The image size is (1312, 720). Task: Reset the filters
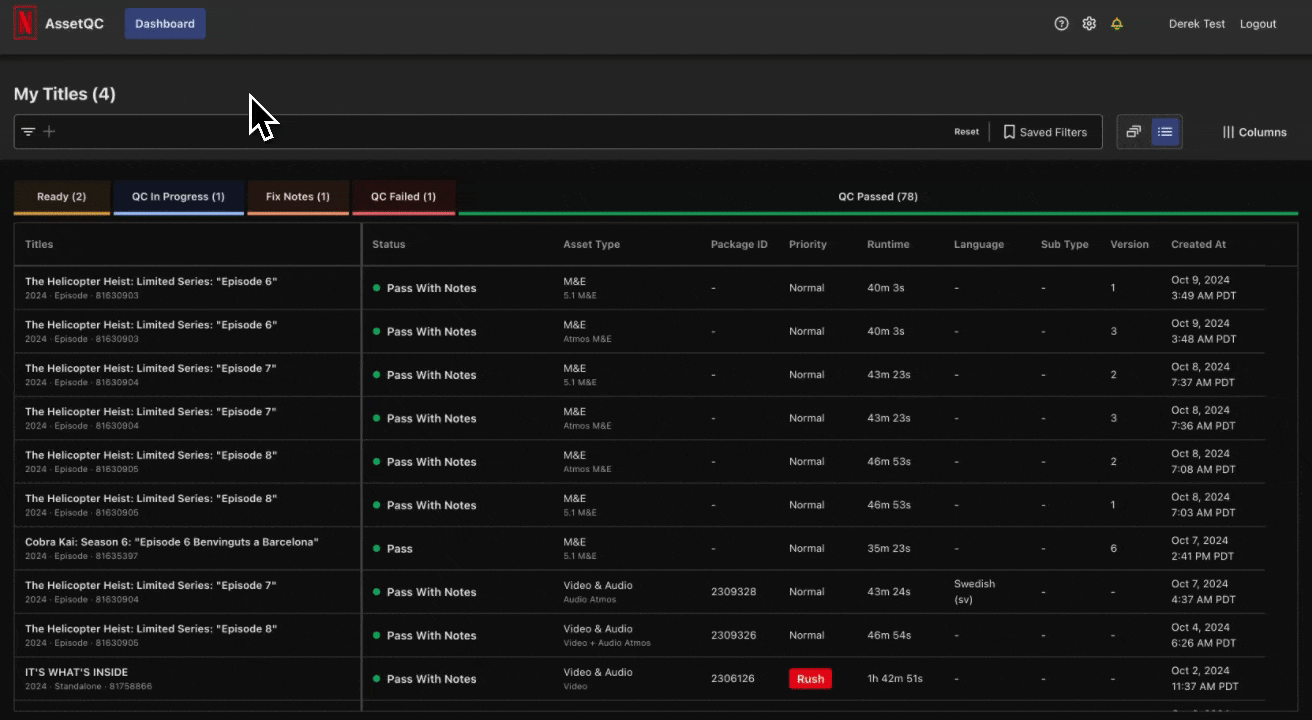966,132
